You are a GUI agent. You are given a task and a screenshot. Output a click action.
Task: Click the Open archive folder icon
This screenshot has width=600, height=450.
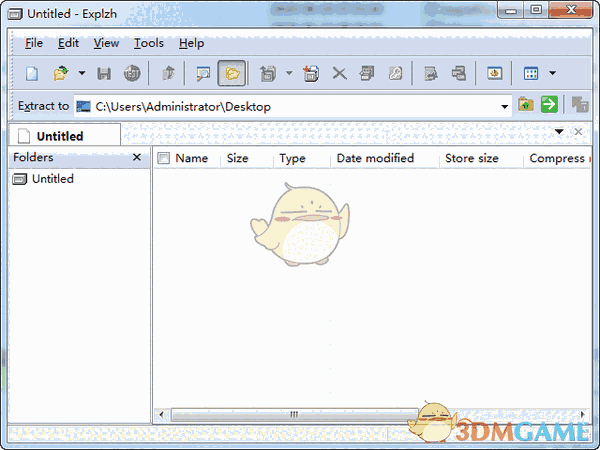(x=61, y=73)
